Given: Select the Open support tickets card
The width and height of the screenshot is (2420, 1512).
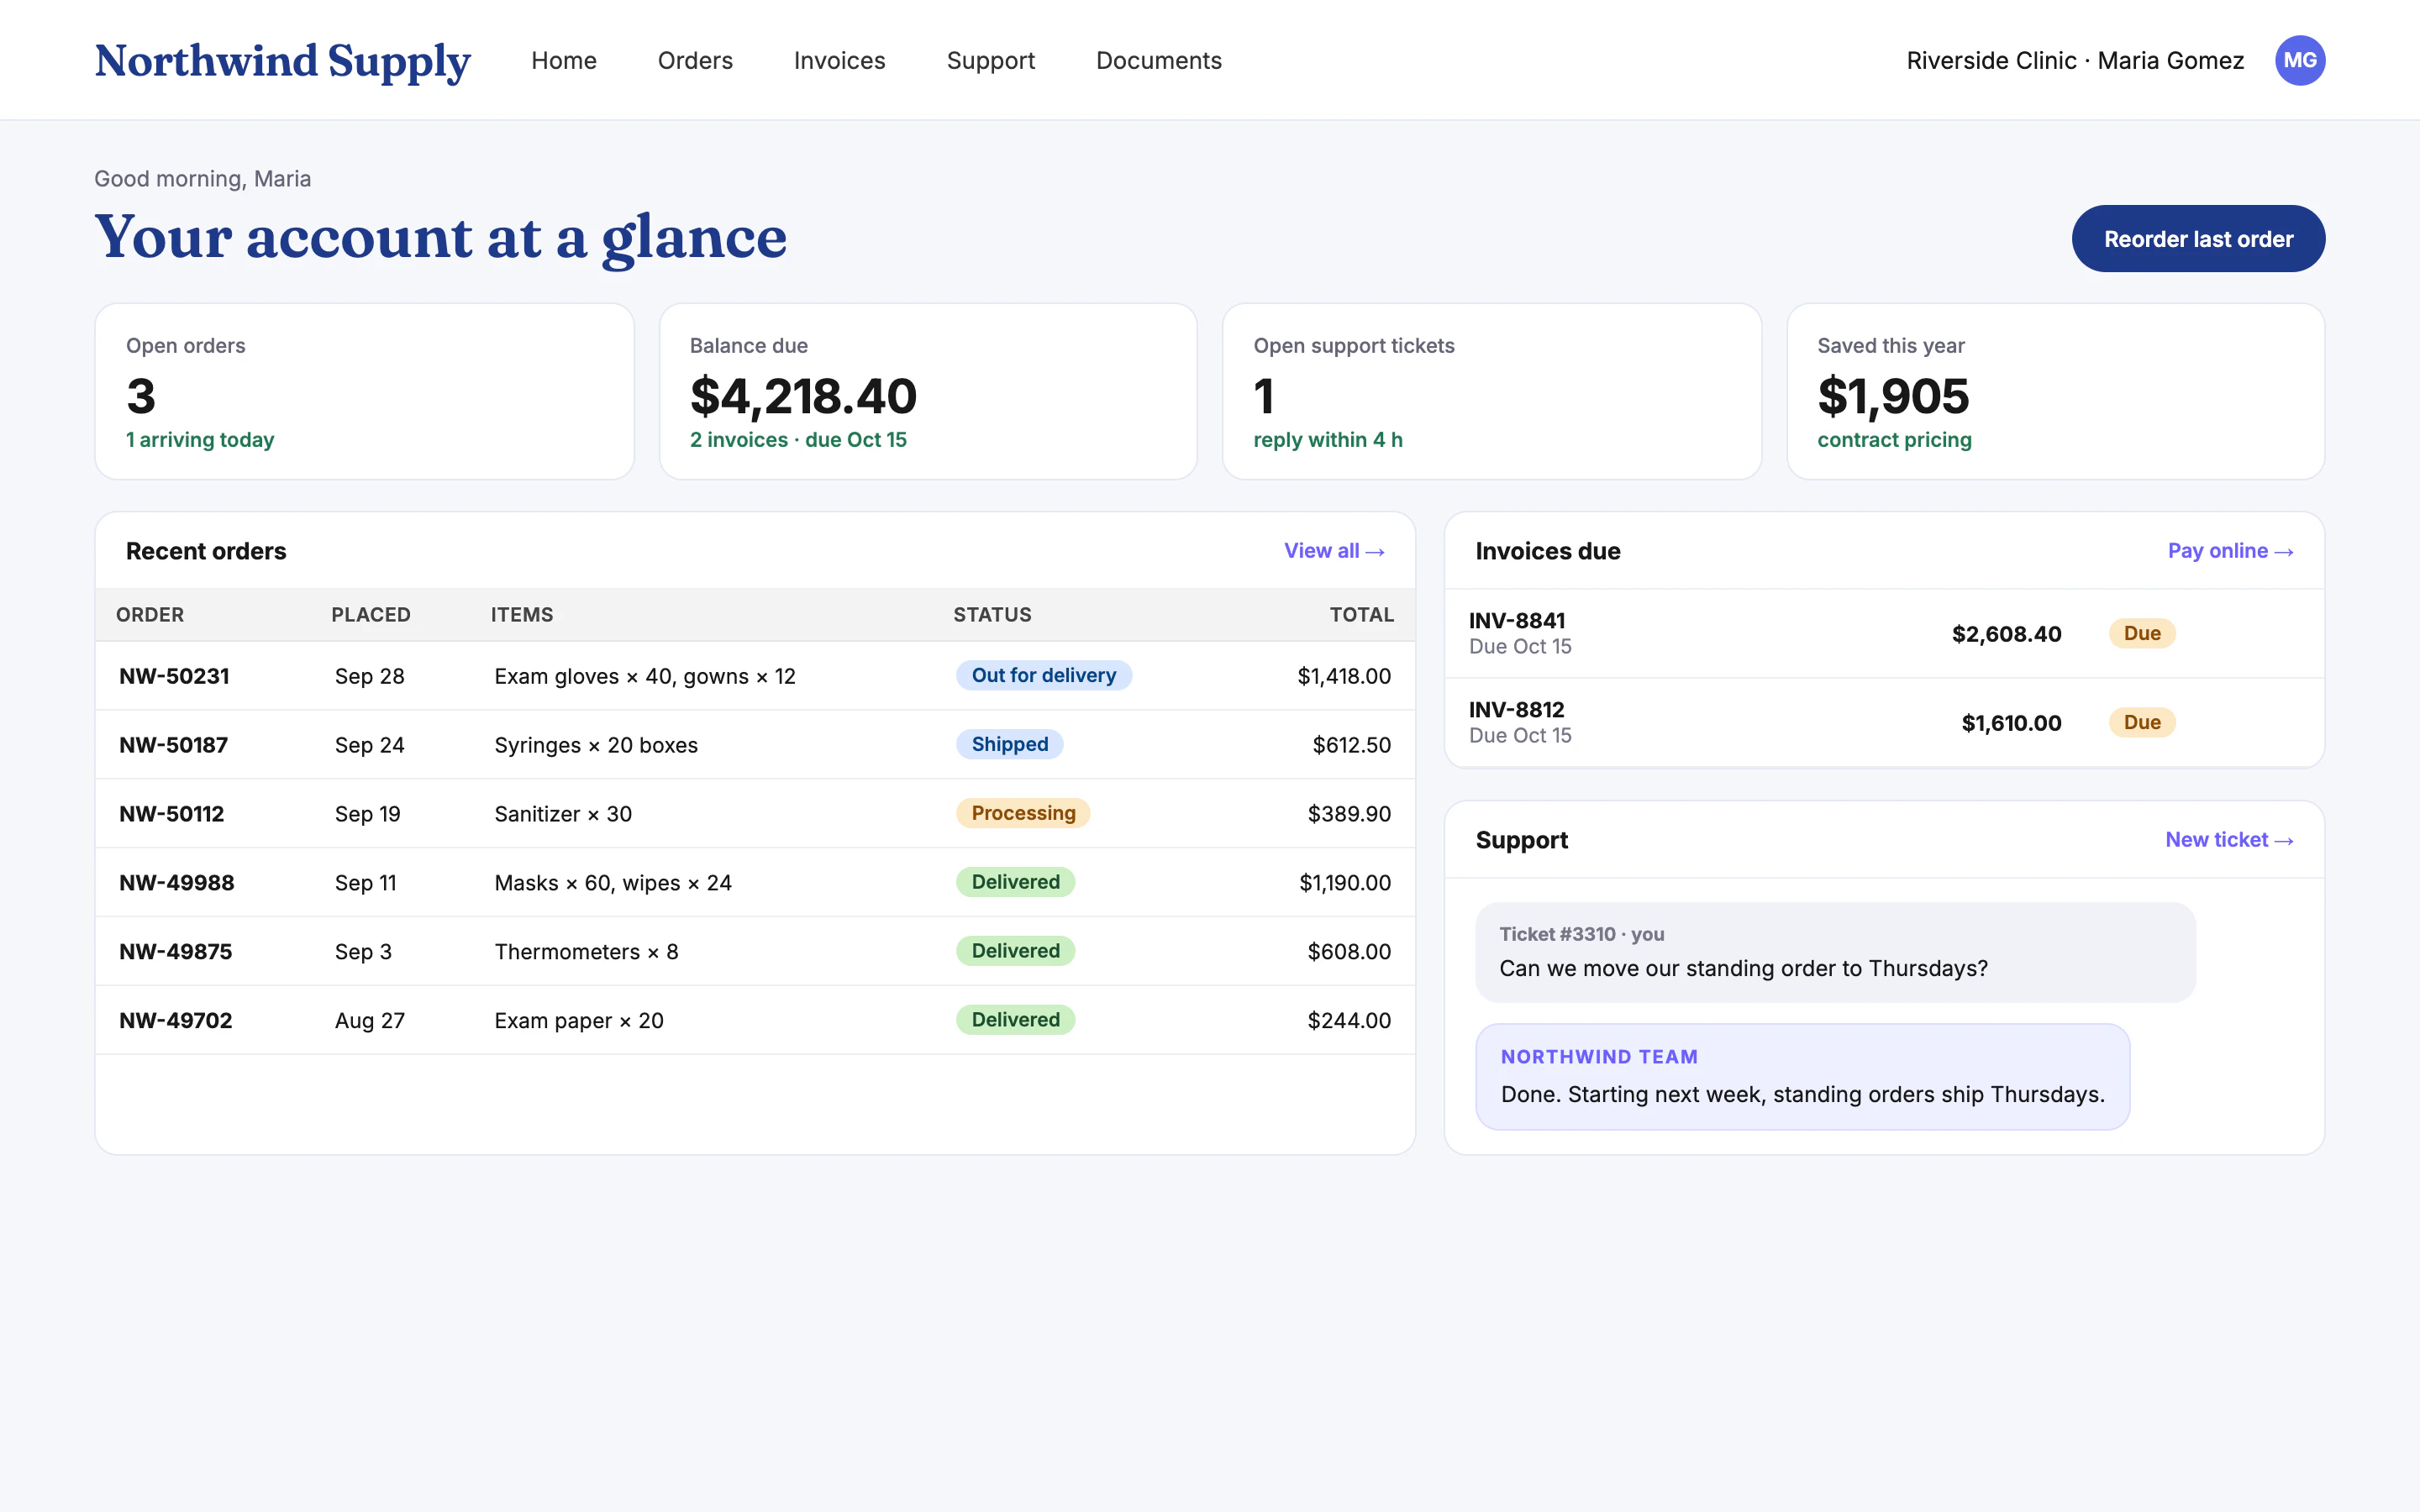Looking at the screenshot, I should pyautogui.click(x=1491, y=391).
